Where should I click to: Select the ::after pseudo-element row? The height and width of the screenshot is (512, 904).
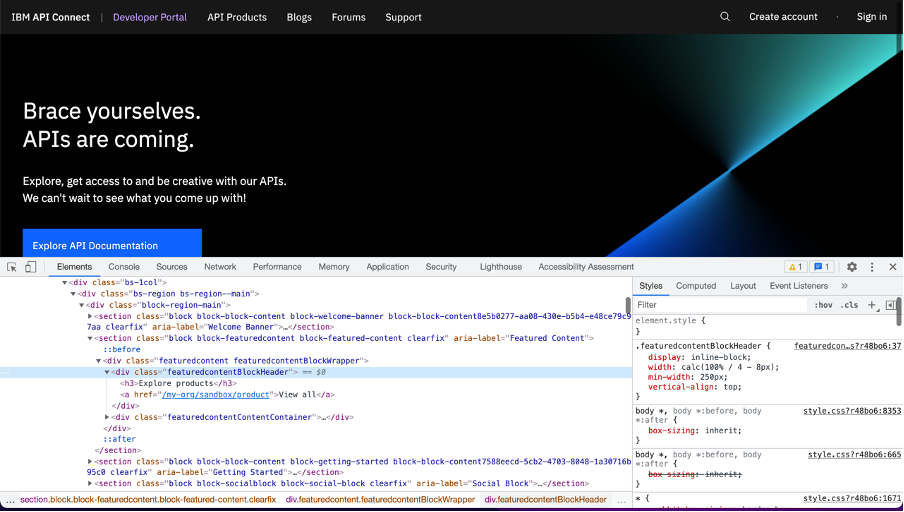pos(119,439)
